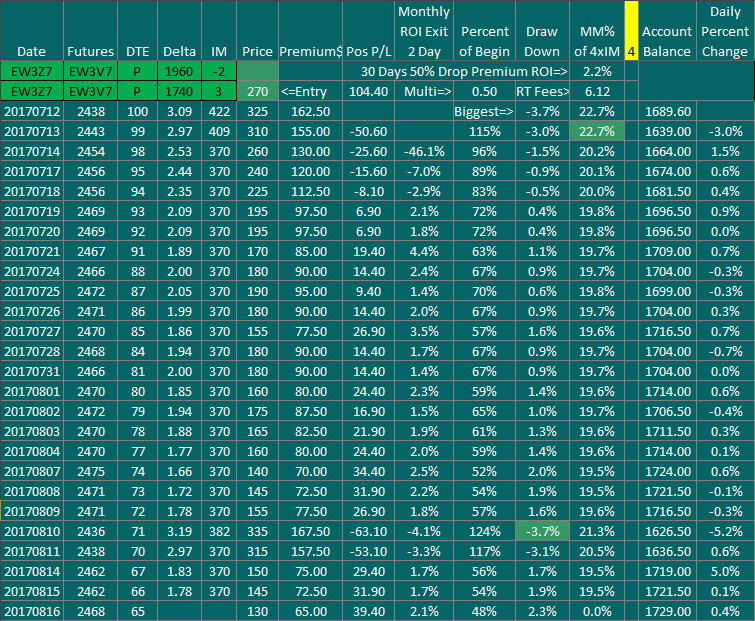
Task: Click highlighted -3.7% drawdown in 20170810 row
Action: click(542, 531)
